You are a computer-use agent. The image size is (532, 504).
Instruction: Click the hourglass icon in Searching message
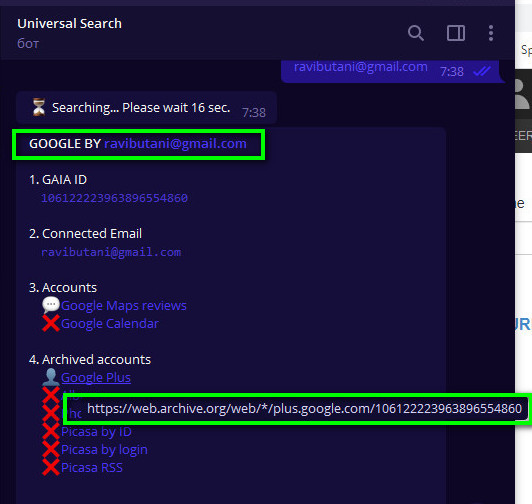[x=39, y=107]
